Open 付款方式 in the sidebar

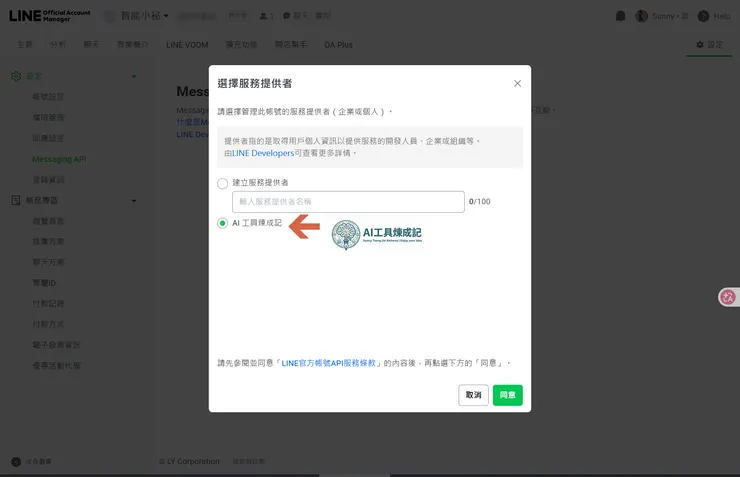(x=48, y=325)
